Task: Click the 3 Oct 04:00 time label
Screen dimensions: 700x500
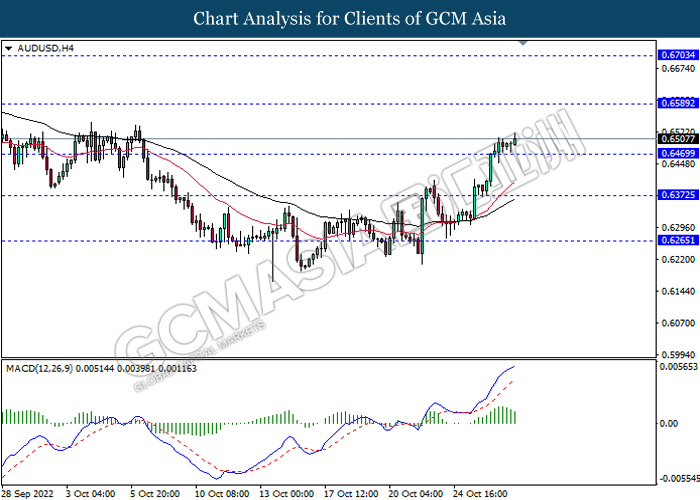Action: (x=91, y=494)
